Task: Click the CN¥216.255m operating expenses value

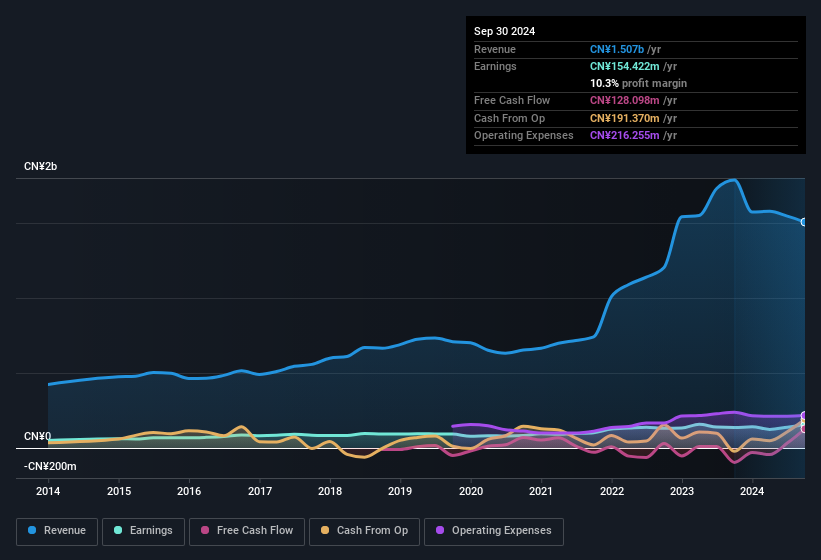Action: click(x=625, y=135)
